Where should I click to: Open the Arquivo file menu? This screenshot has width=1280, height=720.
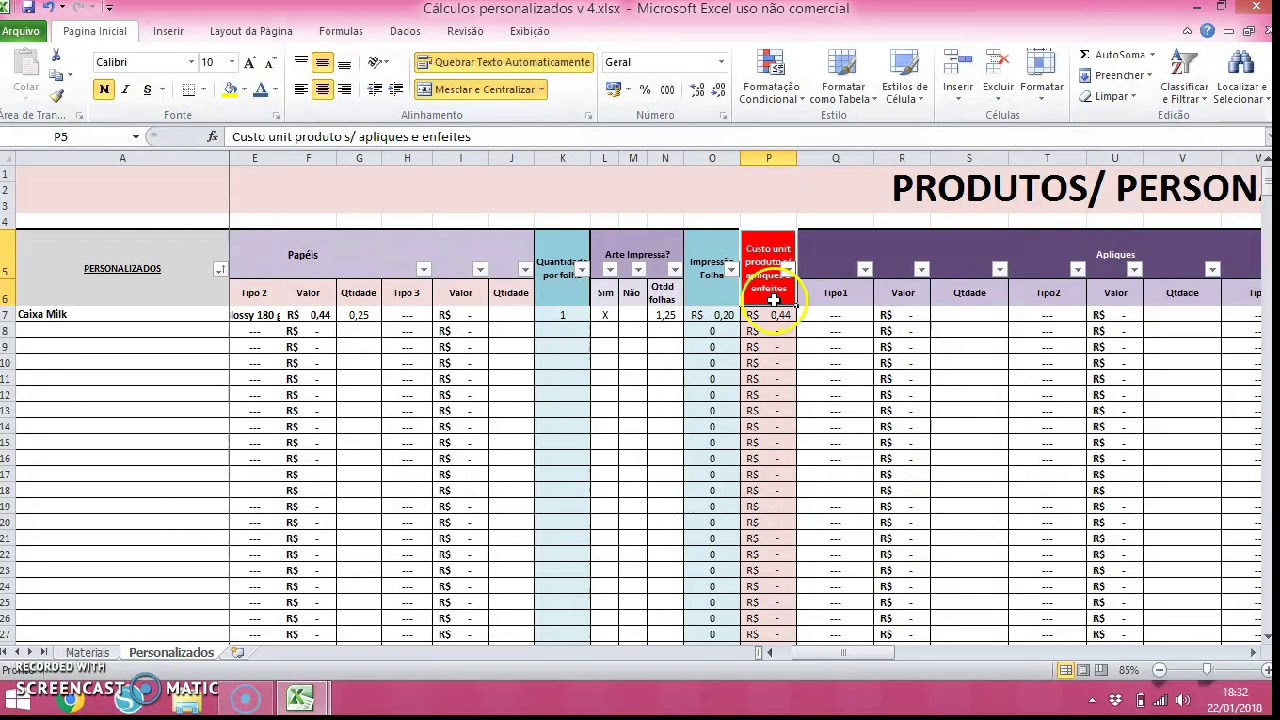(21, 31)
